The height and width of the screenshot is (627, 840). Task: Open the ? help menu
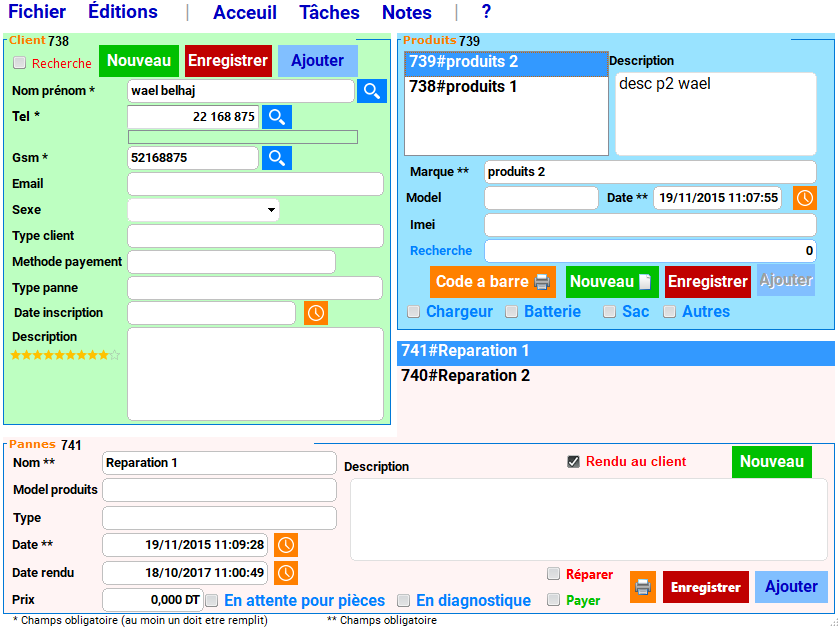(486, 12)
